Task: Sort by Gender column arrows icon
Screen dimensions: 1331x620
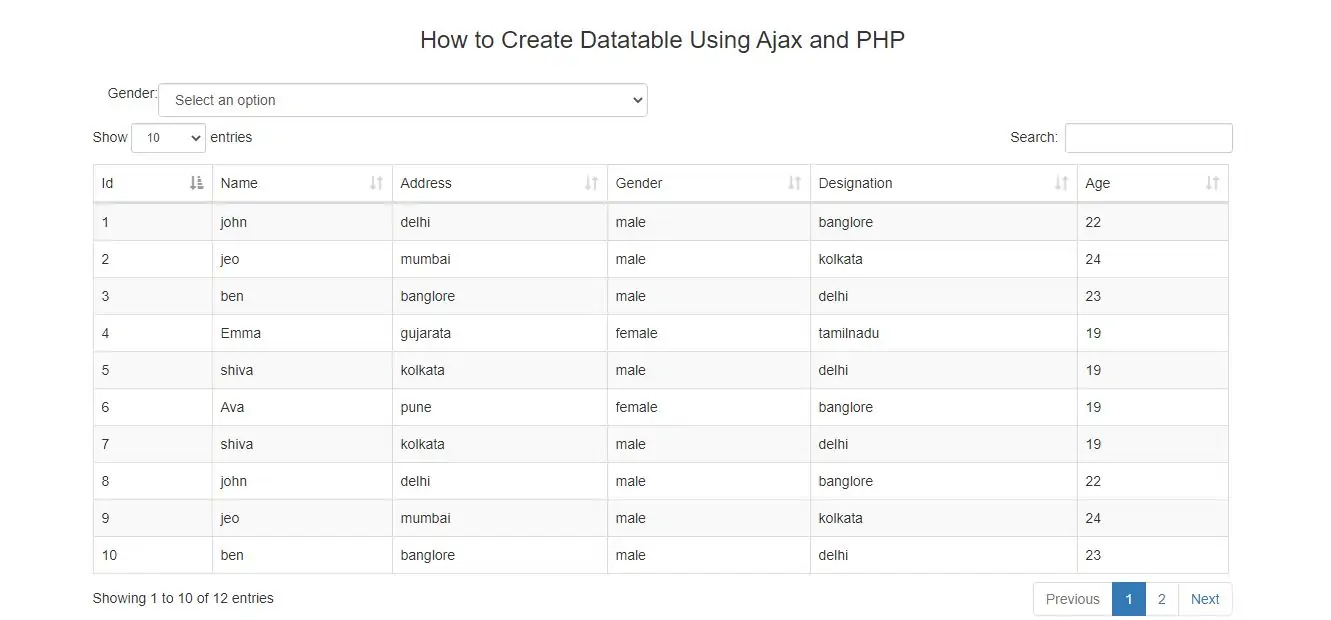Action: point(794,183)
